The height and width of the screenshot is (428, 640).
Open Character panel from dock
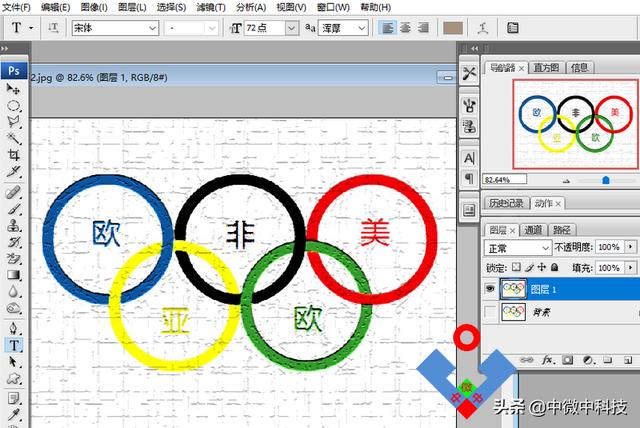click(469, 158)
